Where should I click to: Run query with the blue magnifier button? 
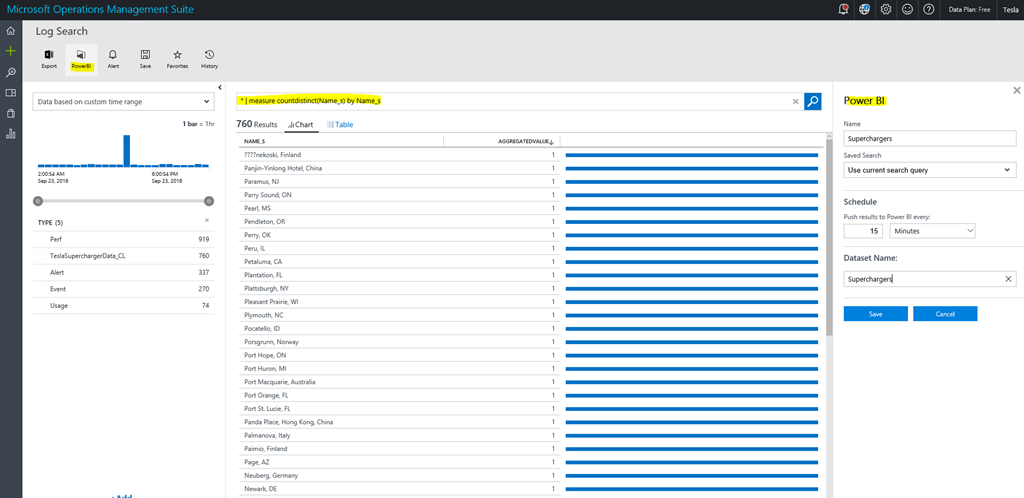click(x=813, y=101)
